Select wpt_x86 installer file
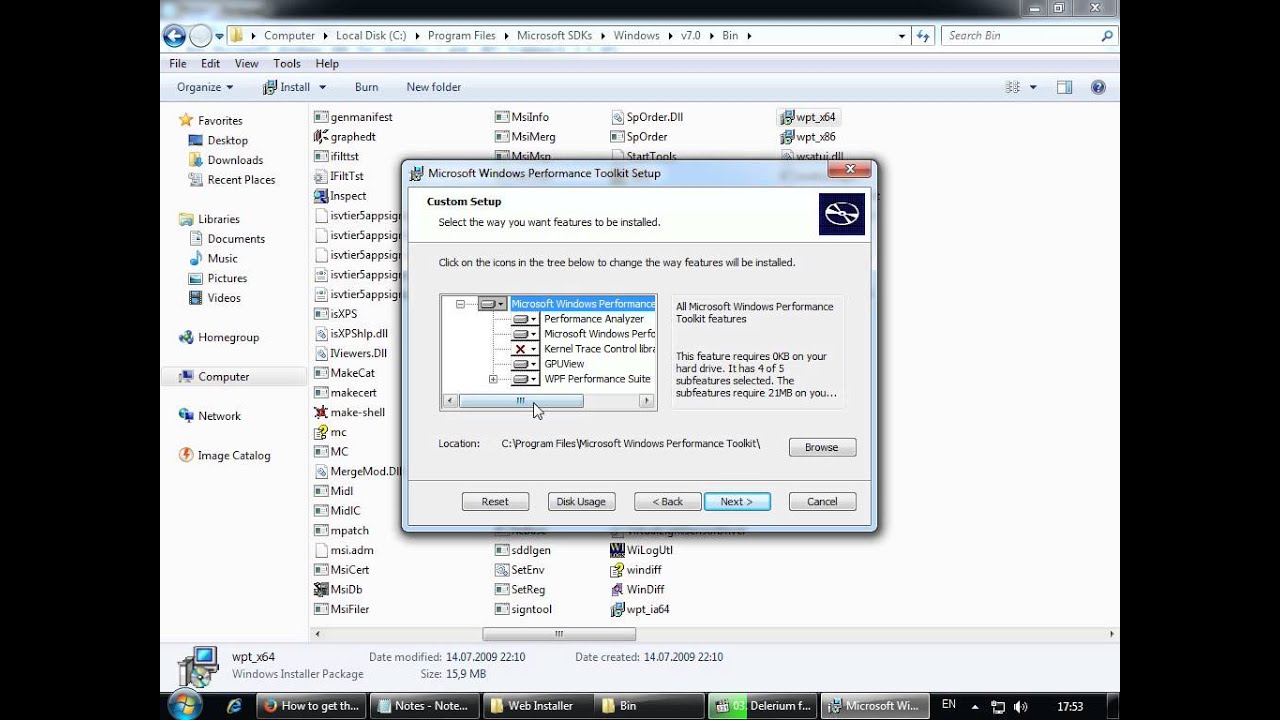 (808, 137)
